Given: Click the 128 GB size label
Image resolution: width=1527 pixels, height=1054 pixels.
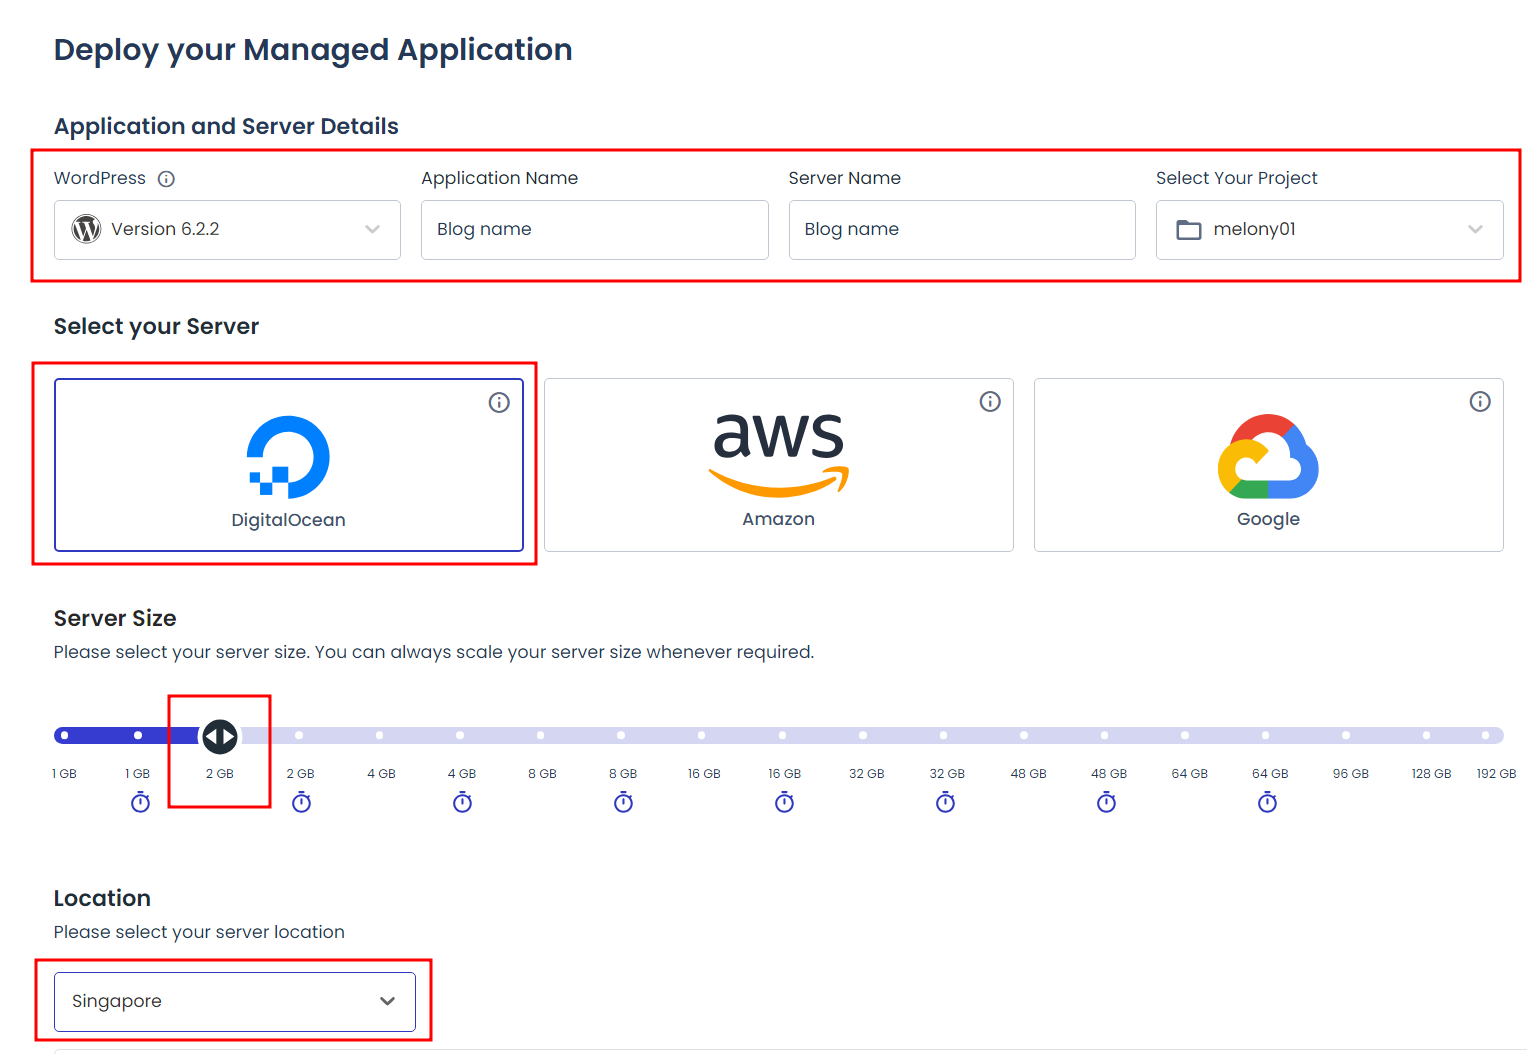Looking at the screenshot, I should click(x=1431, y=774).
